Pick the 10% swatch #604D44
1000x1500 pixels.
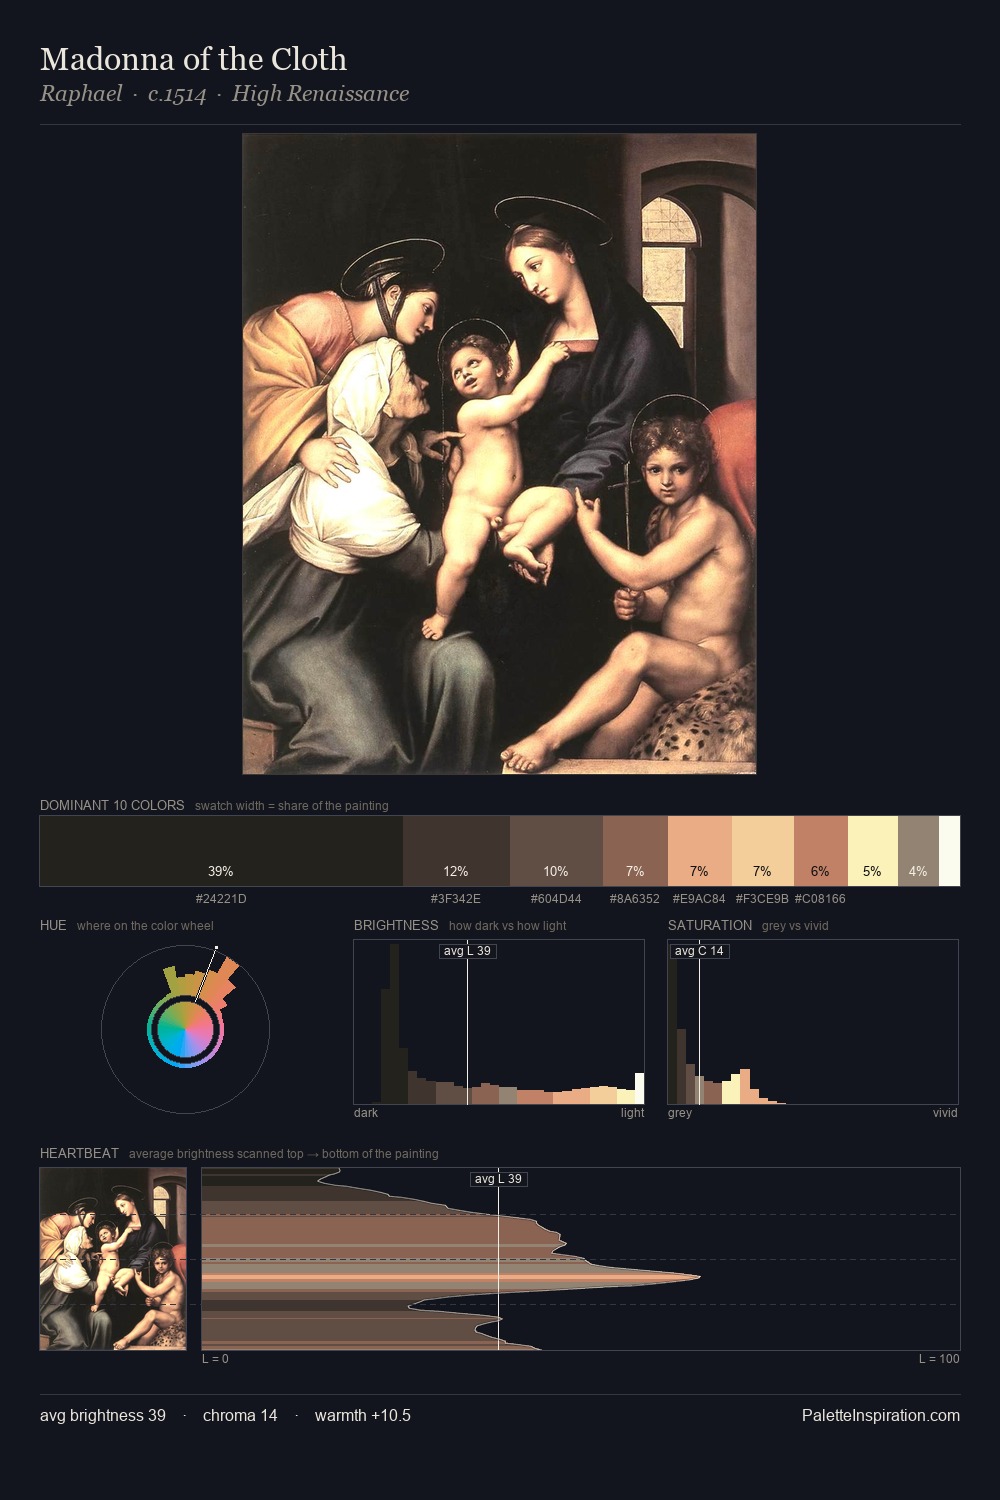click(556, 851)
